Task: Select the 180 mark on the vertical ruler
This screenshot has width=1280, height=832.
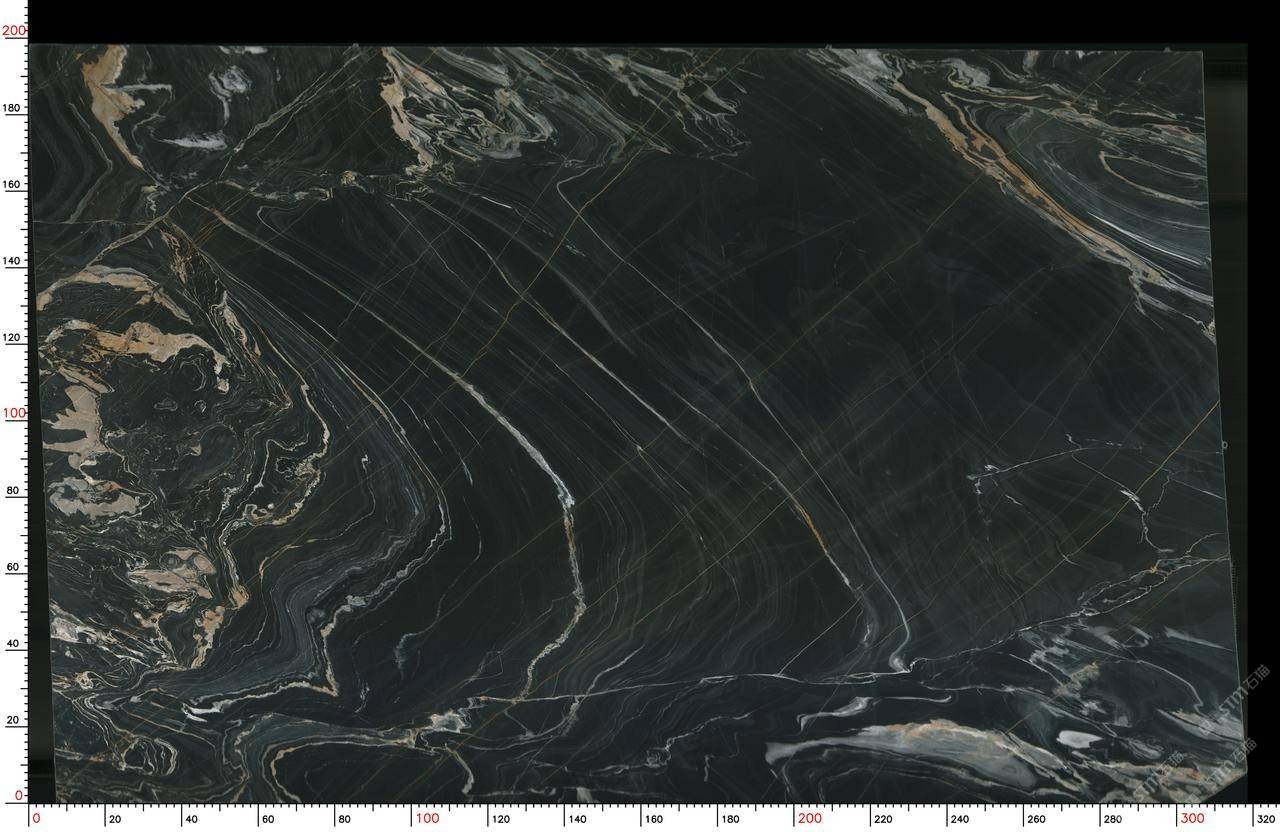Action: pyautogui.click(x=13, y=107)
